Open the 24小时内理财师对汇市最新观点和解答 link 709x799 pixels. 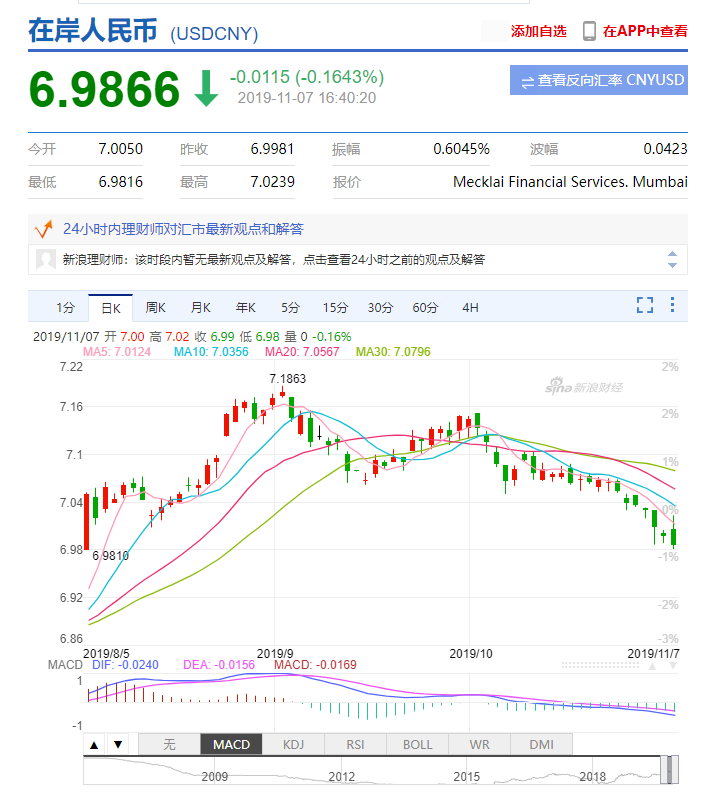(183, 229)
